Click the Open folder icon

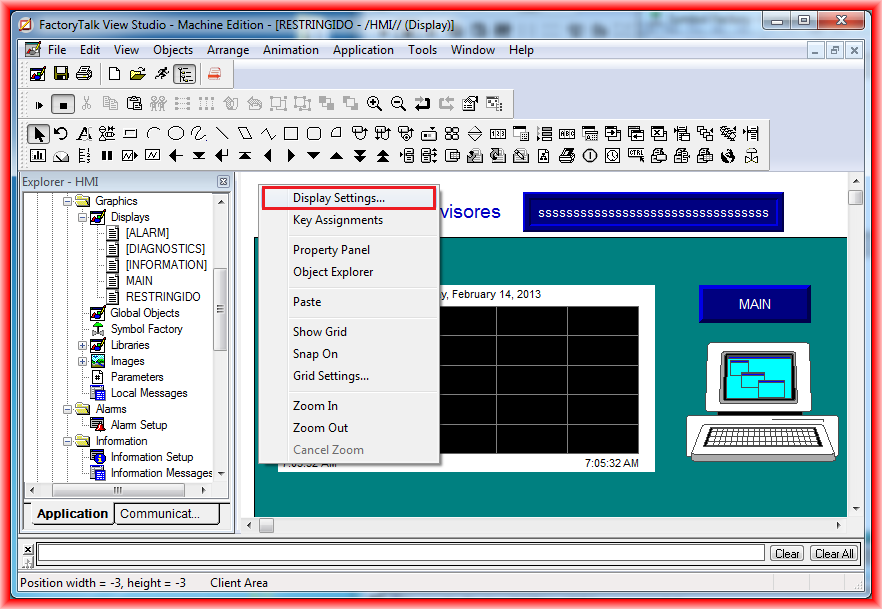(137, 73)
